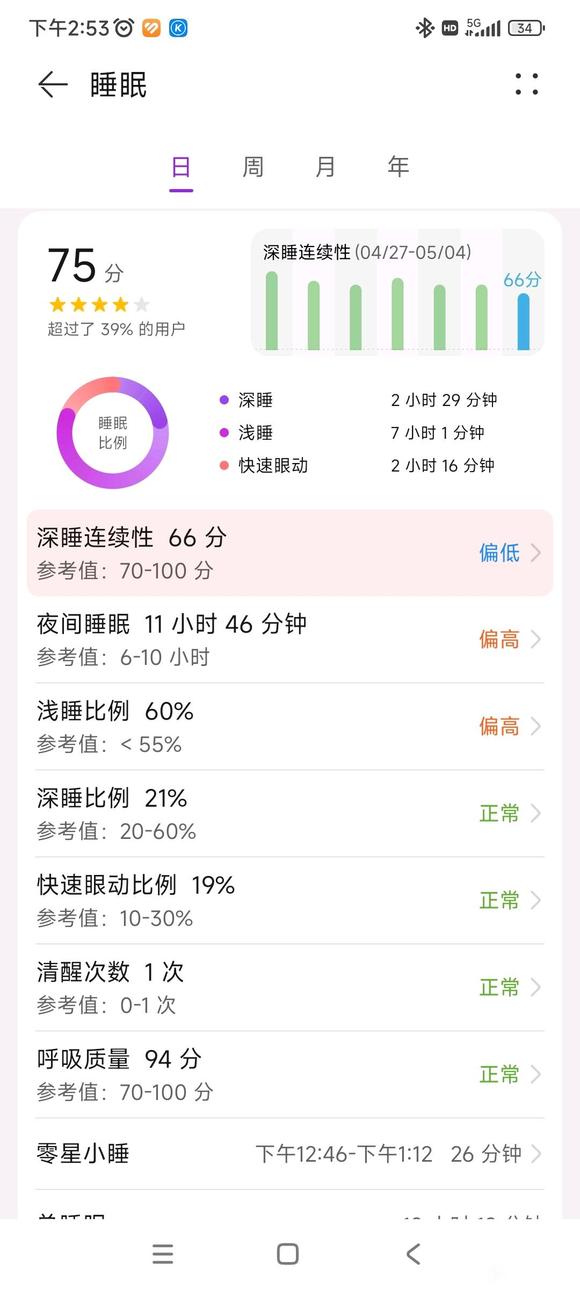The height and width of the screenshot is (1289, 580).
Task: Select the 月 tab
Action: [325, 167]
